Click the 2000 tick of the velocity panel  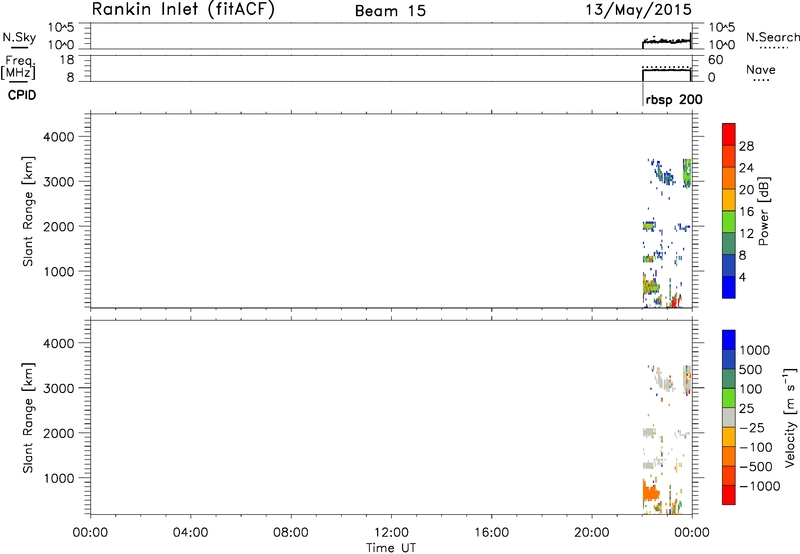[x=58, y=433]
